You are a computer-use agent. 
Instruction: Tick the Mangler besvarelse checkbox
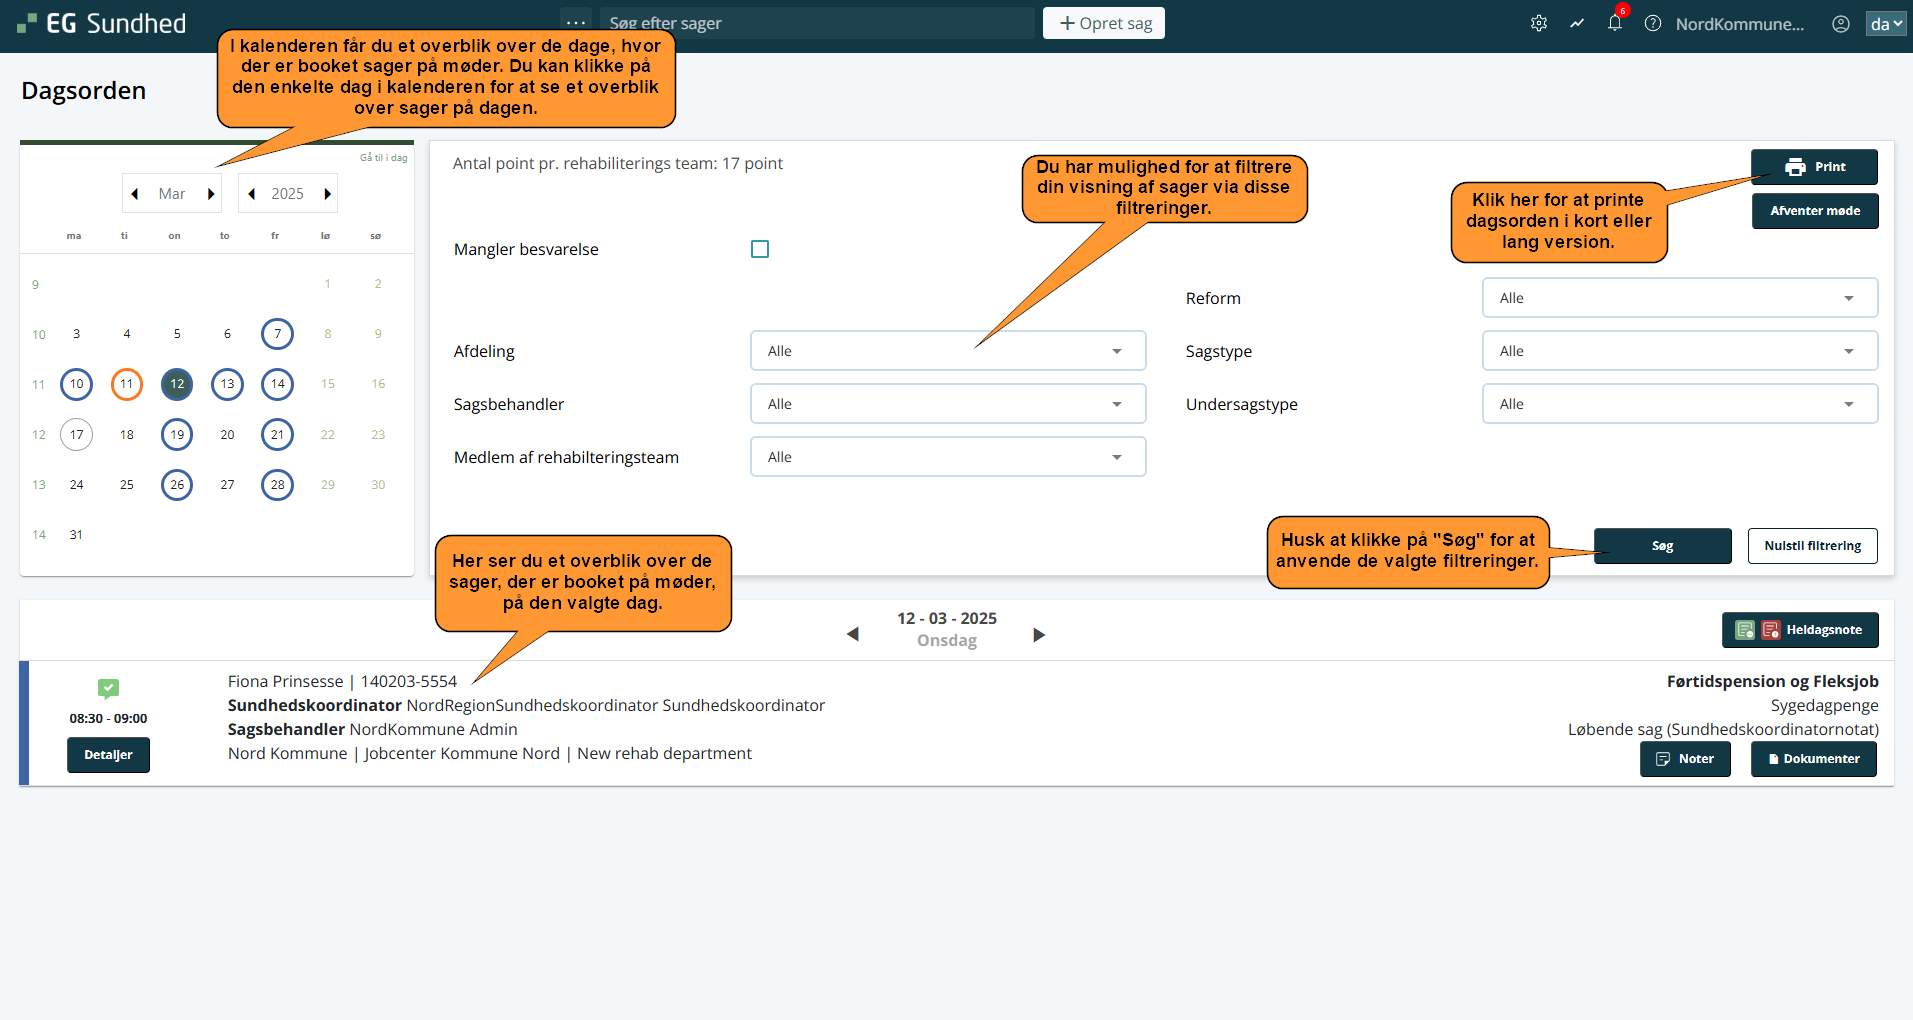click(760, 249)
